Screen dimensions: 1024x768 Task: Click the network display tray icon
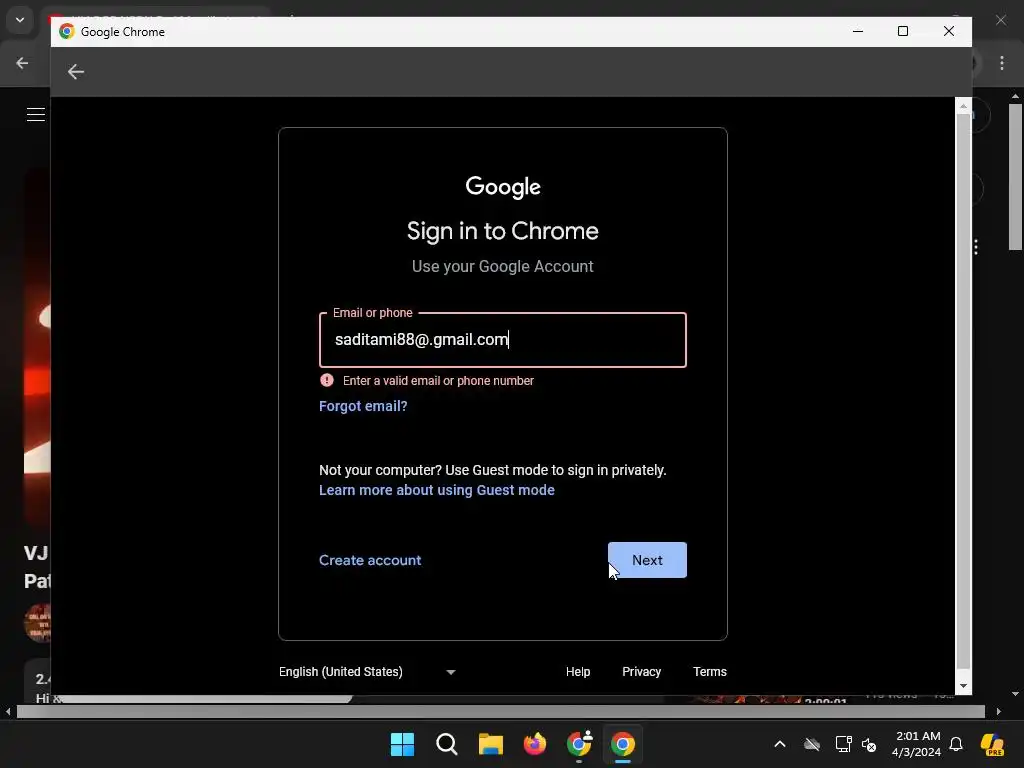coord(843,744)
